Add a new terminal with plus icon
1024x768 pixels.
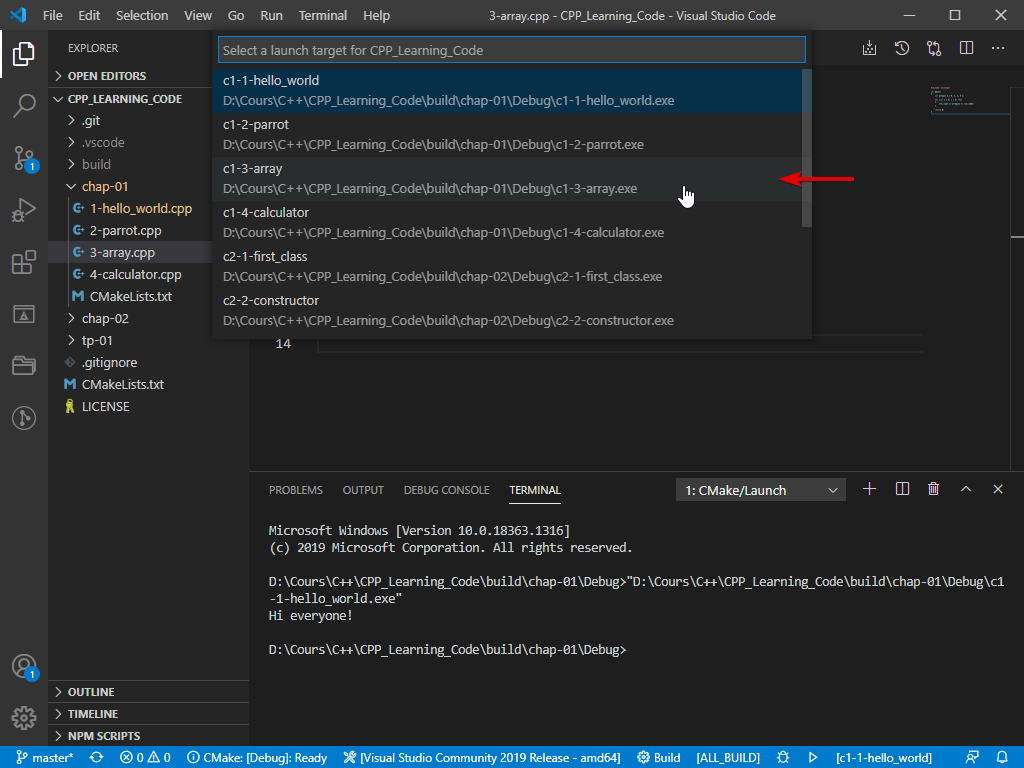[x=869, y=489]
